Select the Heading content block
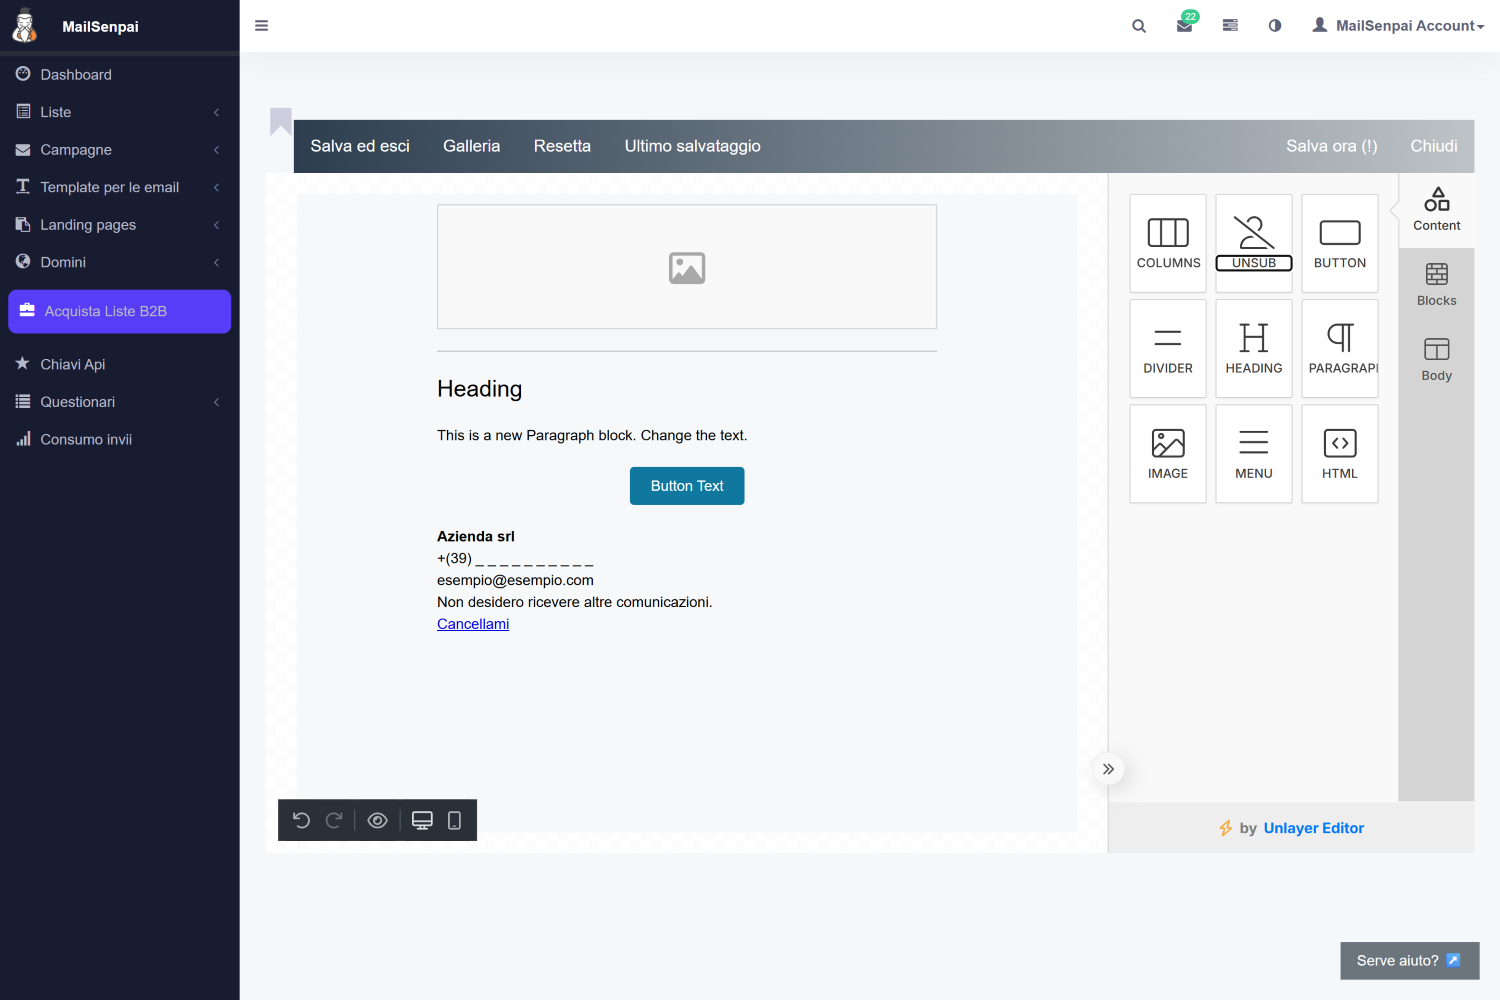 (1253, 349)
